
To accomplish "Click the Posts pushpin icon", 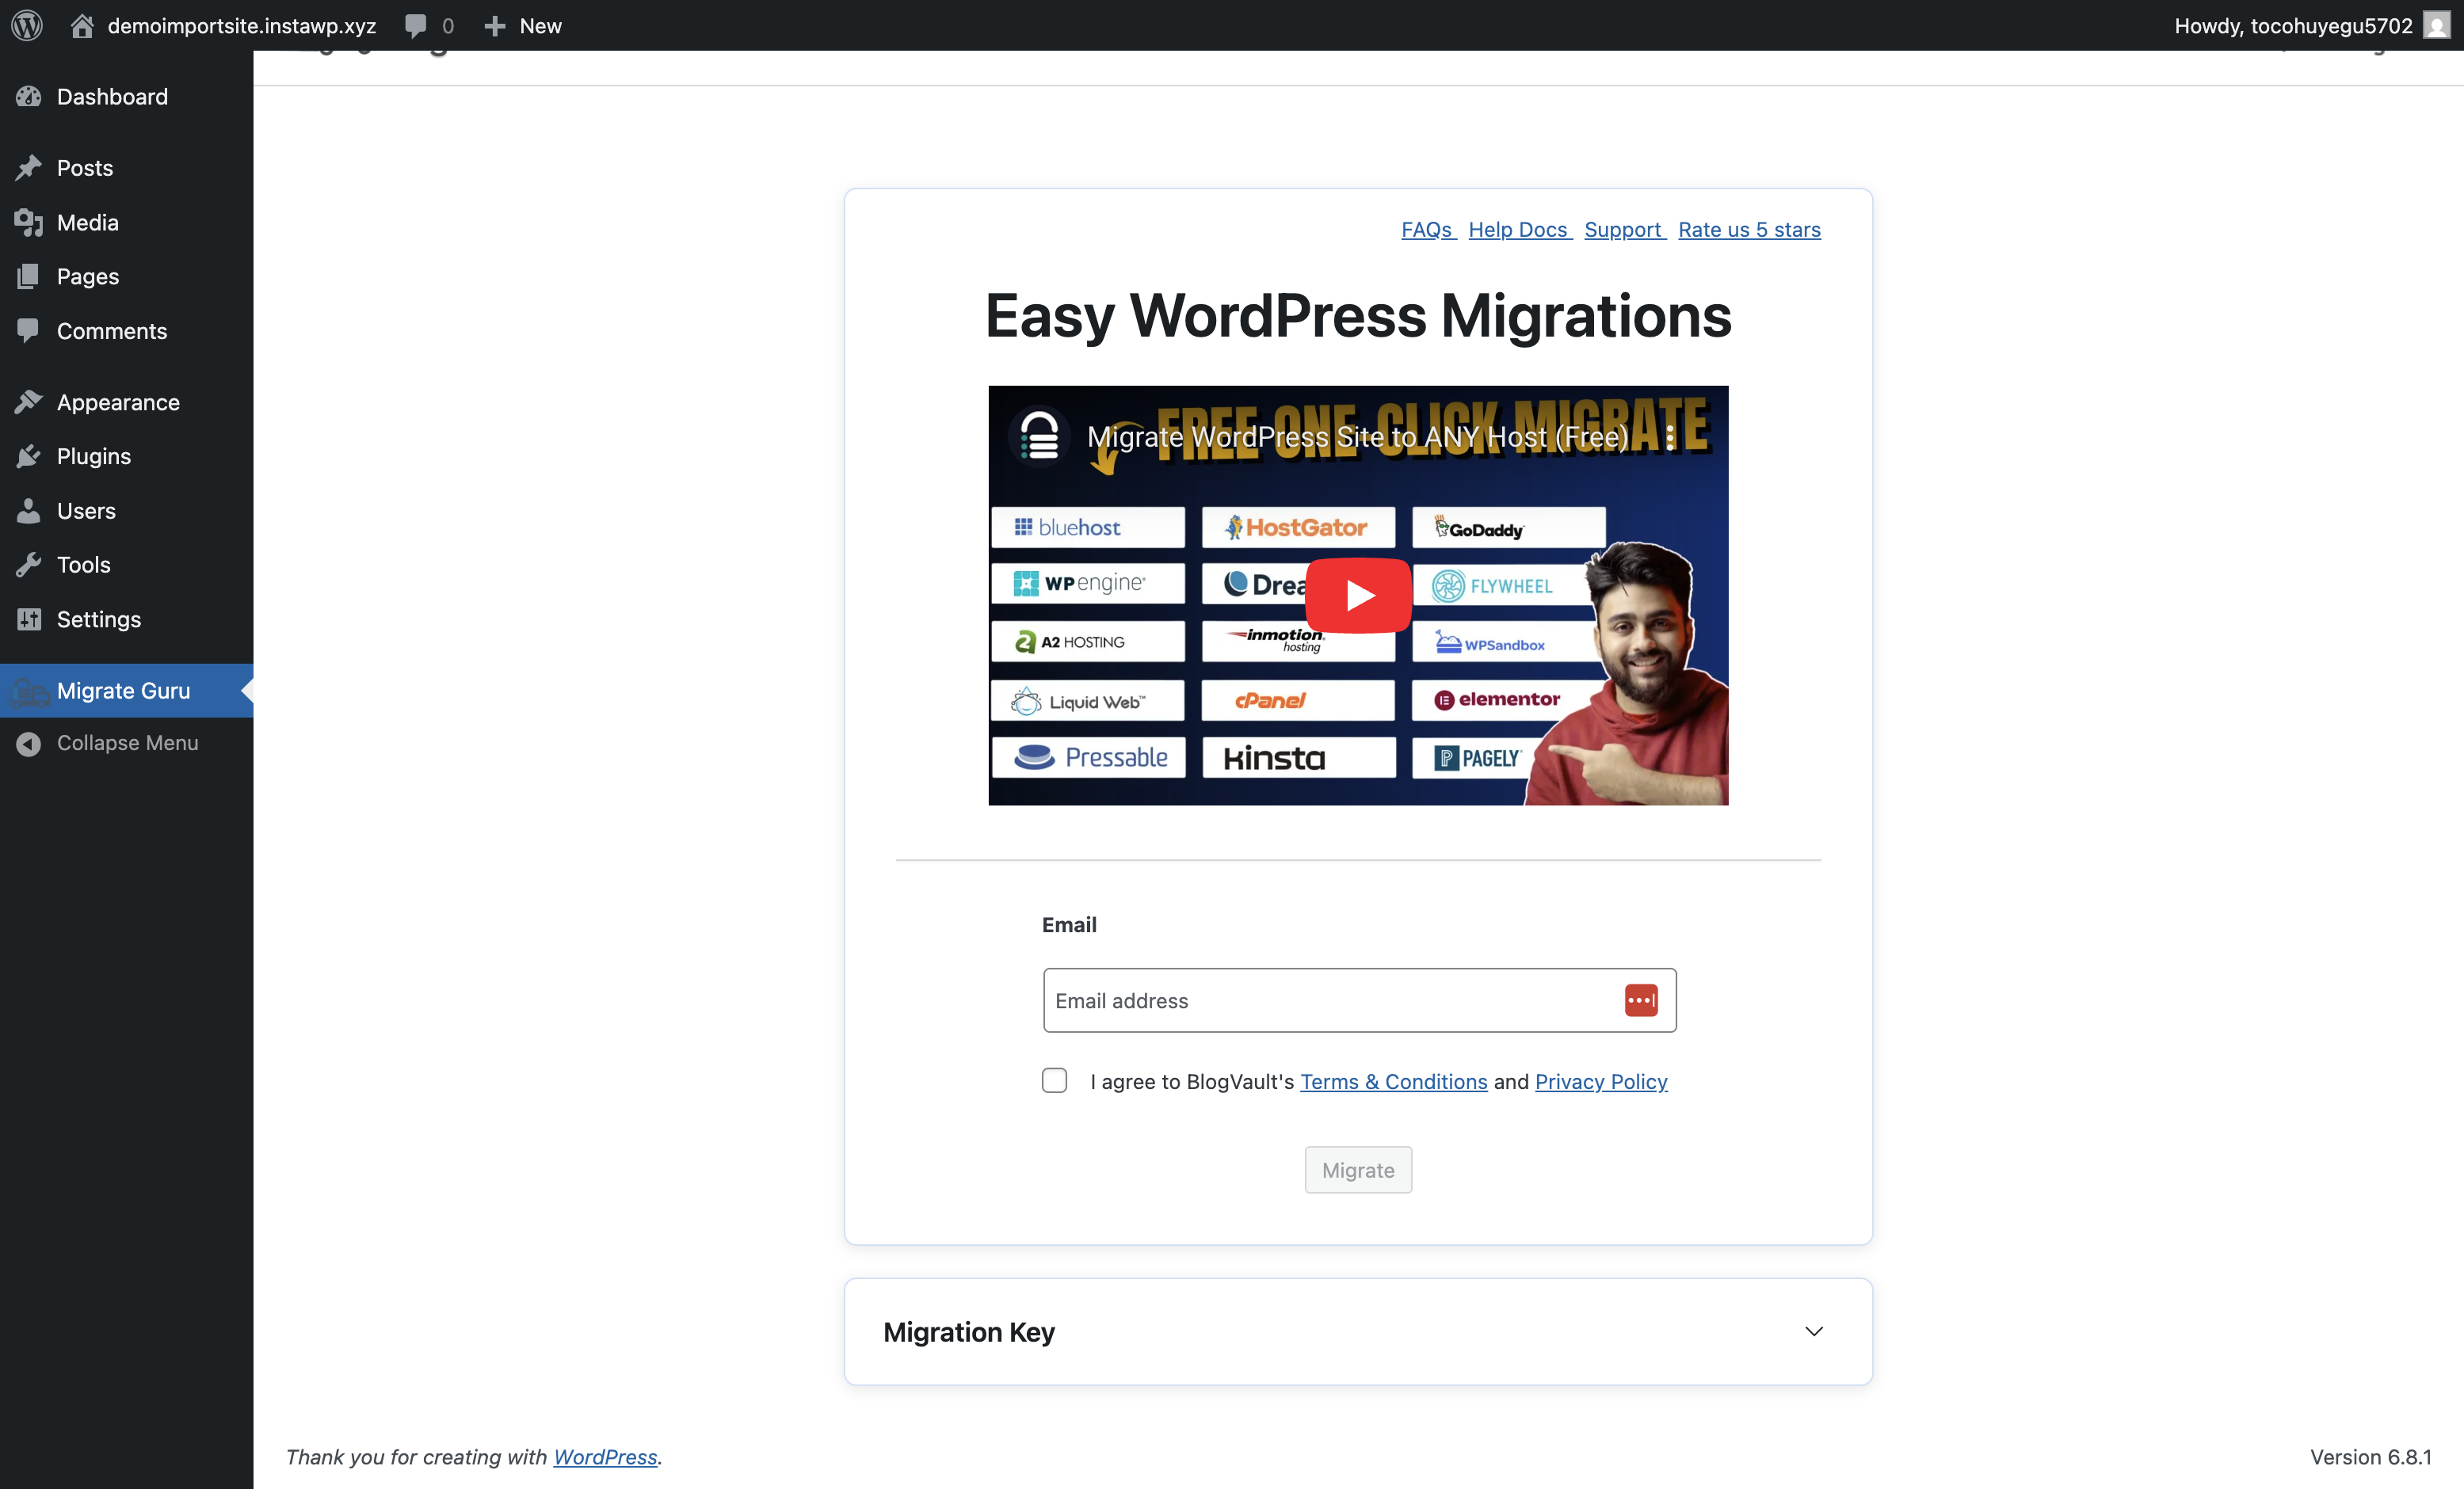I will pos(29,168).
